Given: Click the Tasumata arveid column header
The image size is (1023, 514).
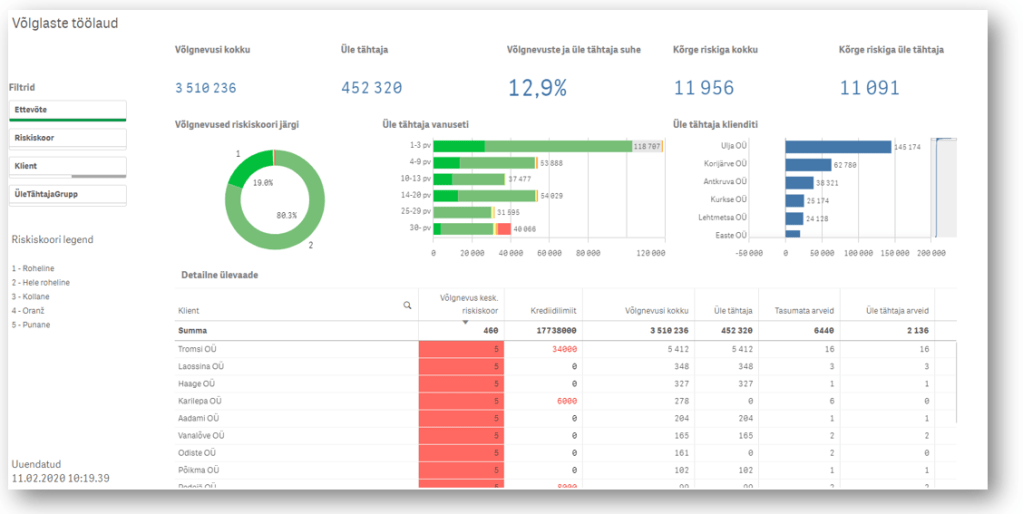Looking at the screenshot, I should pos(799,310).
